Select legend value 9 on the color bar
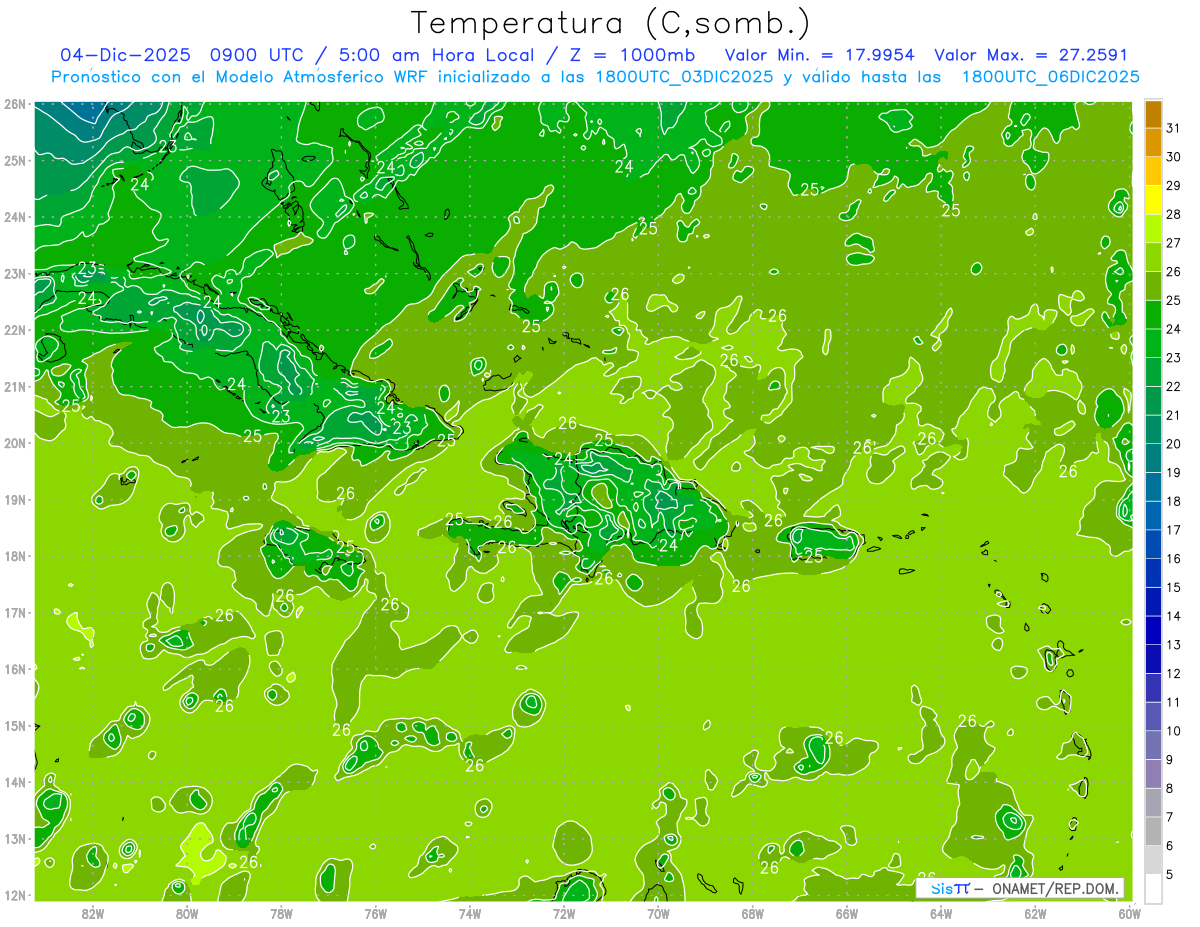This screenshot has height=927, width=1200. [x=1169, y=759]
